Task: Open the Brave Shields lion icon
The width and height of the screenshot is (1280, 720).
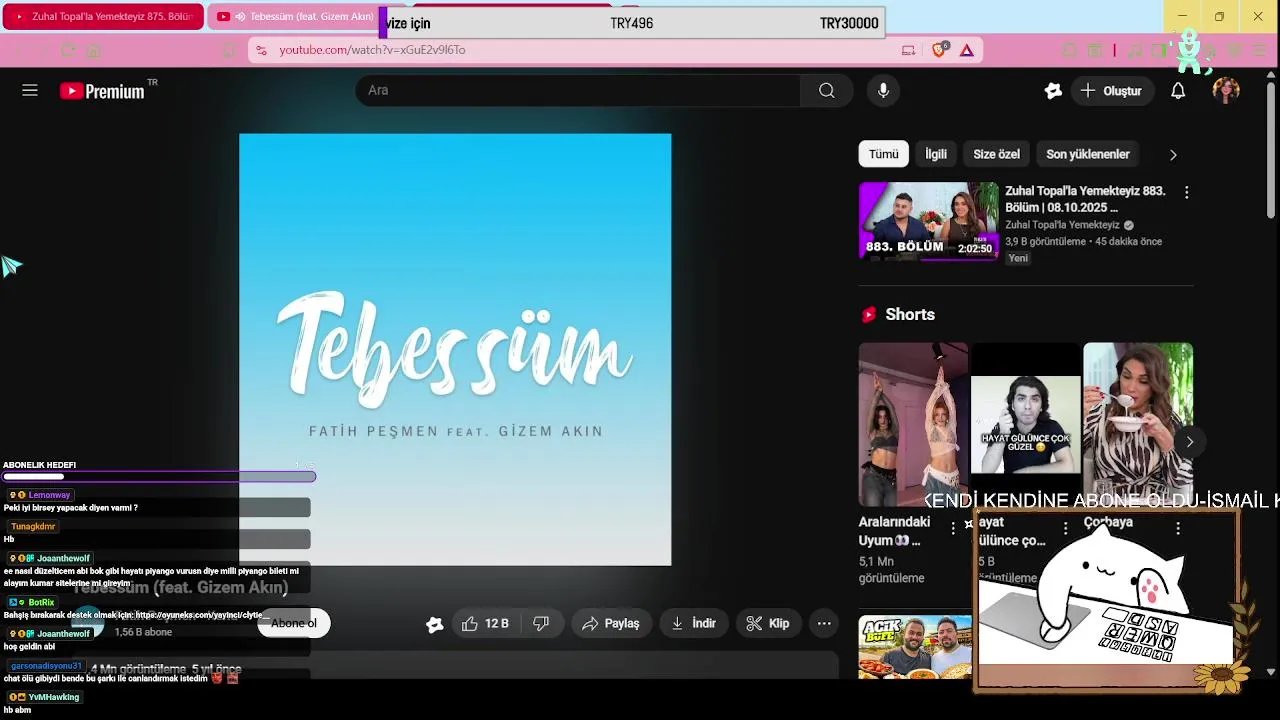Action: pos(938,49)
